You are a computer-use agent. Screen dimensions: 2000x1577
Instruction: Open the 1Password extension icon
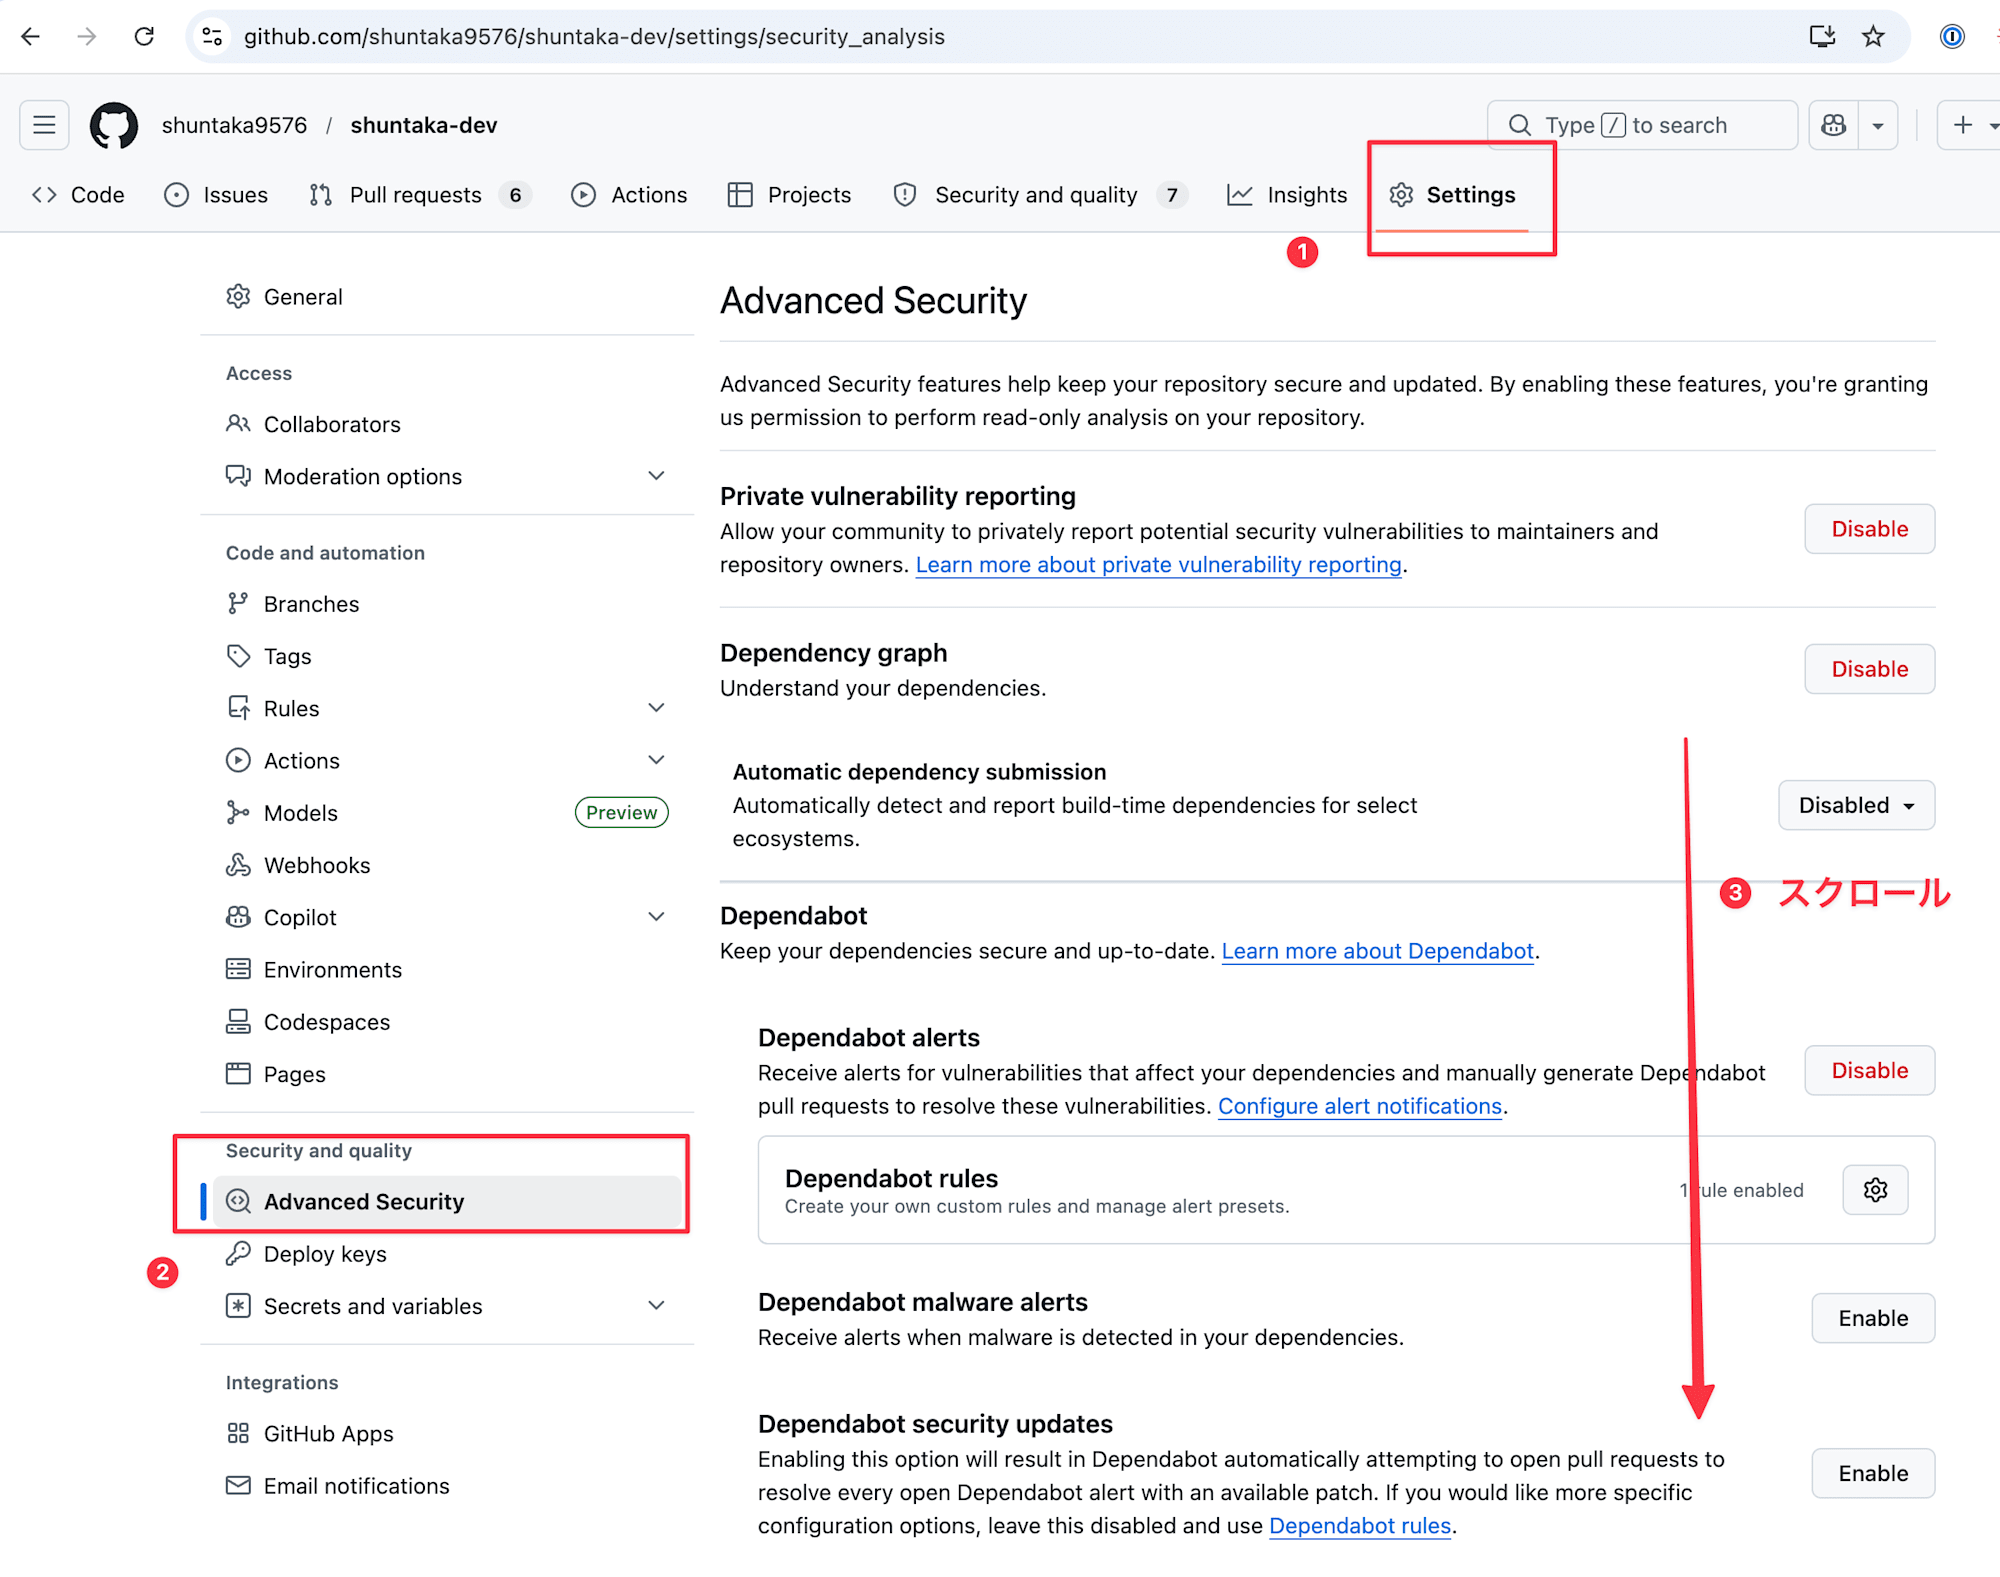click(1952, 37)
